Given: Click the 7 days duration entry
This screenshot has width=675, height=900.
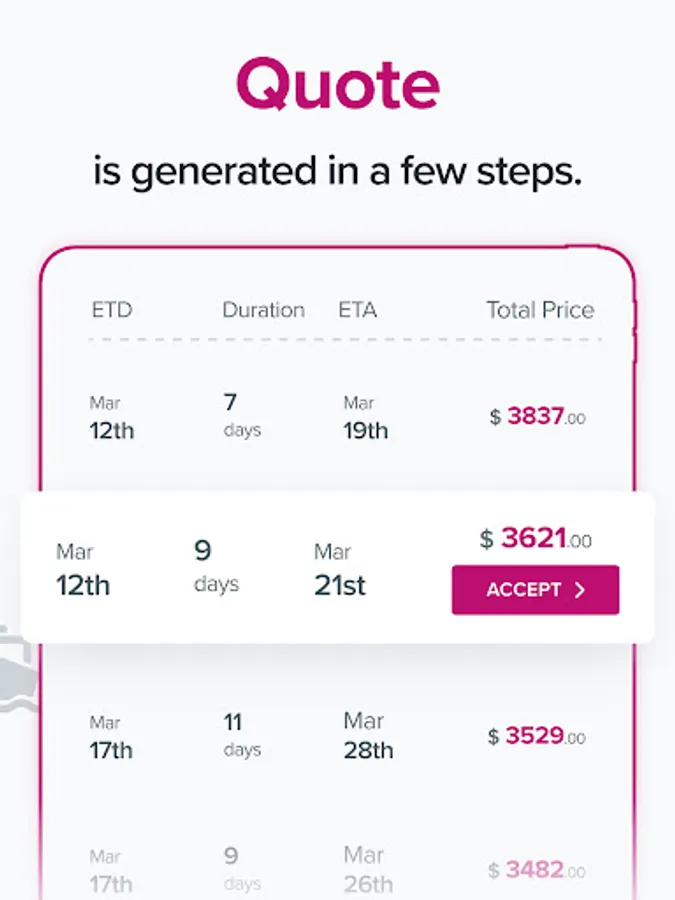Looking at the screenshot, I should (241, 415).
